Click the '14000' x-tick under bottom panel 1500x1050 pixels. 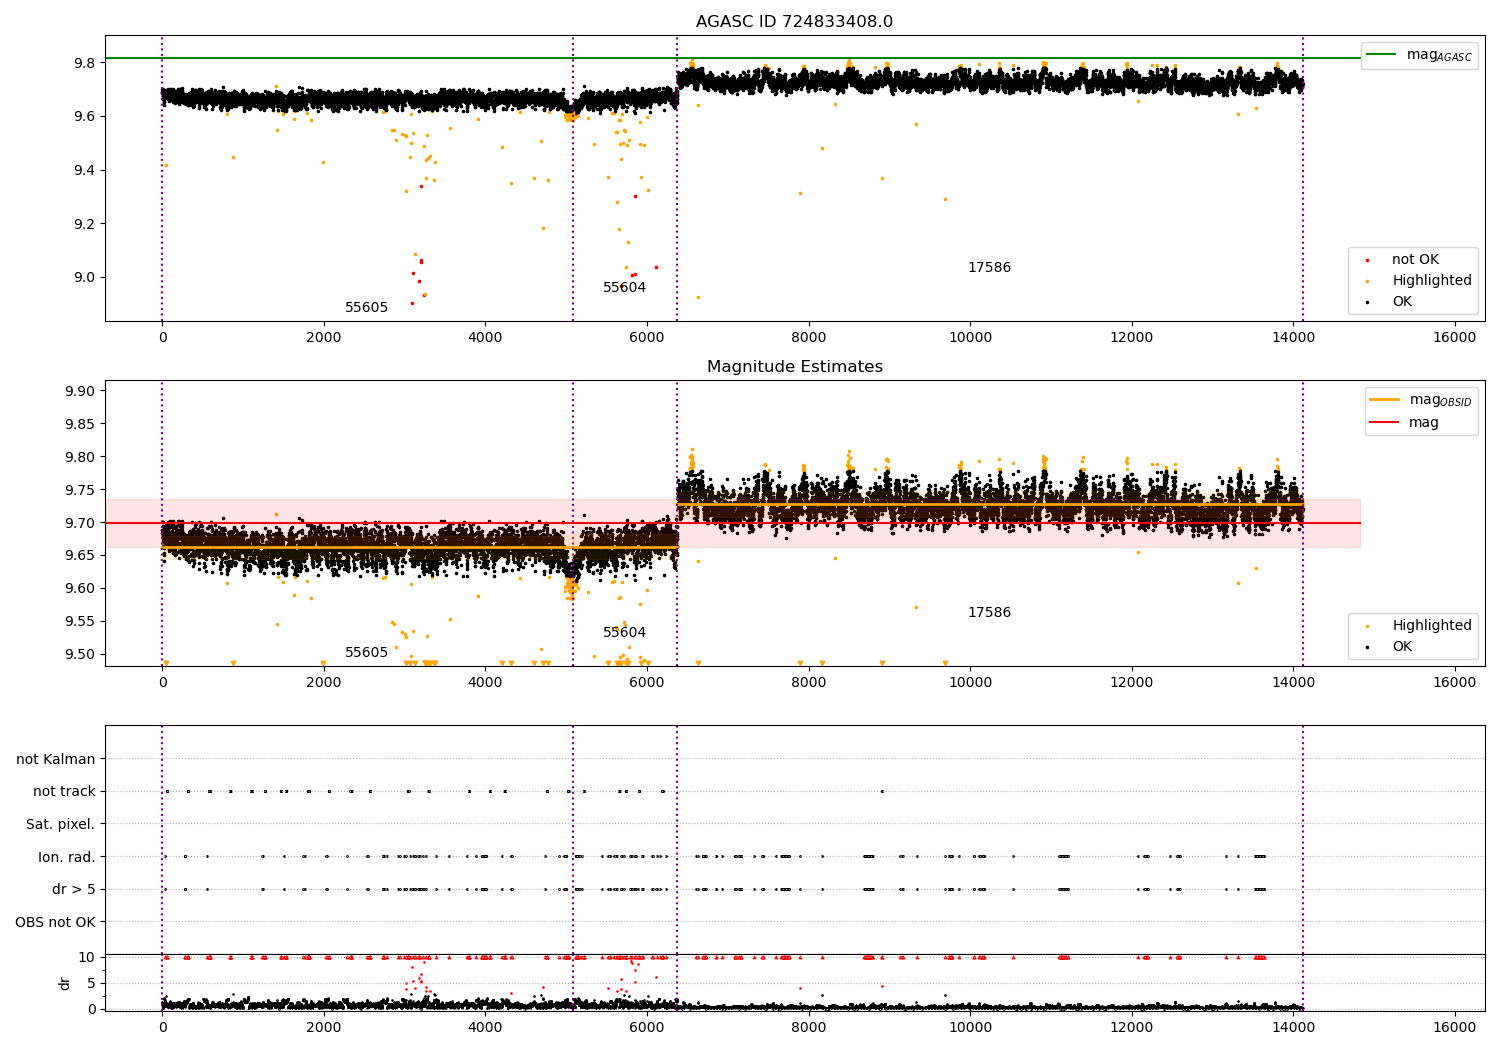pos(1293,1028)
